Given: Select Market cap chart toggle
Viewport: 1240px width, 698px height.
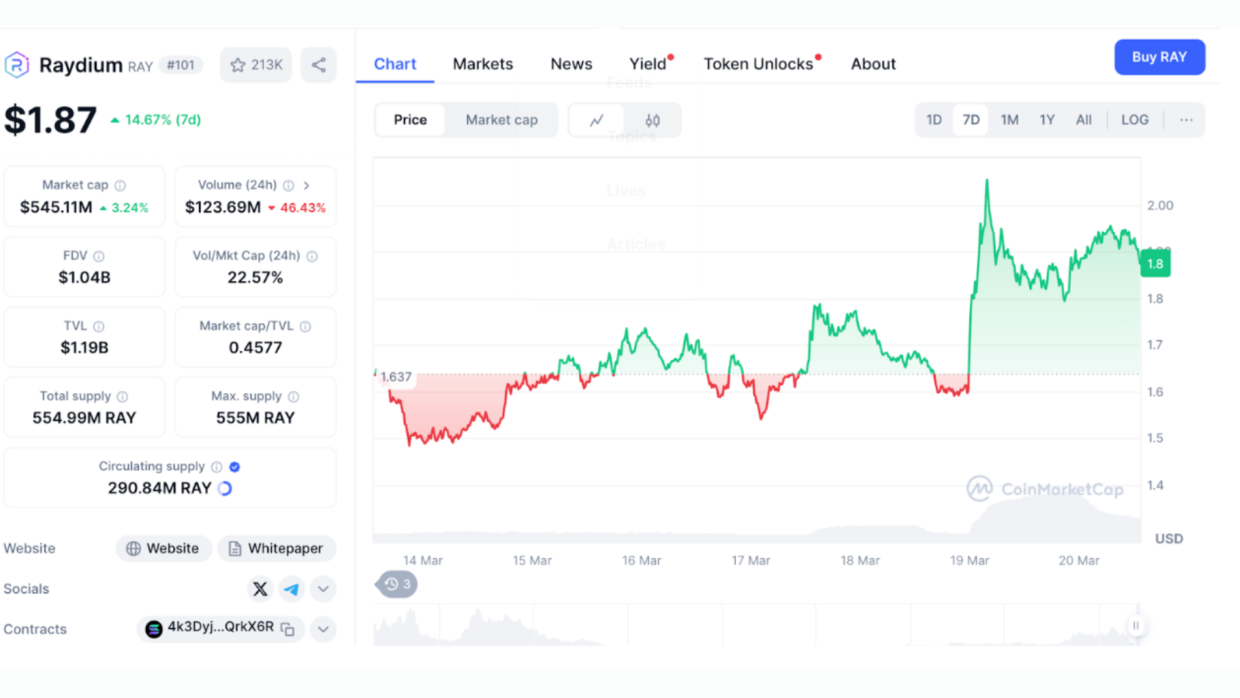Looking at the screenshot, I should pyautogui.click(x=501, y=120).
